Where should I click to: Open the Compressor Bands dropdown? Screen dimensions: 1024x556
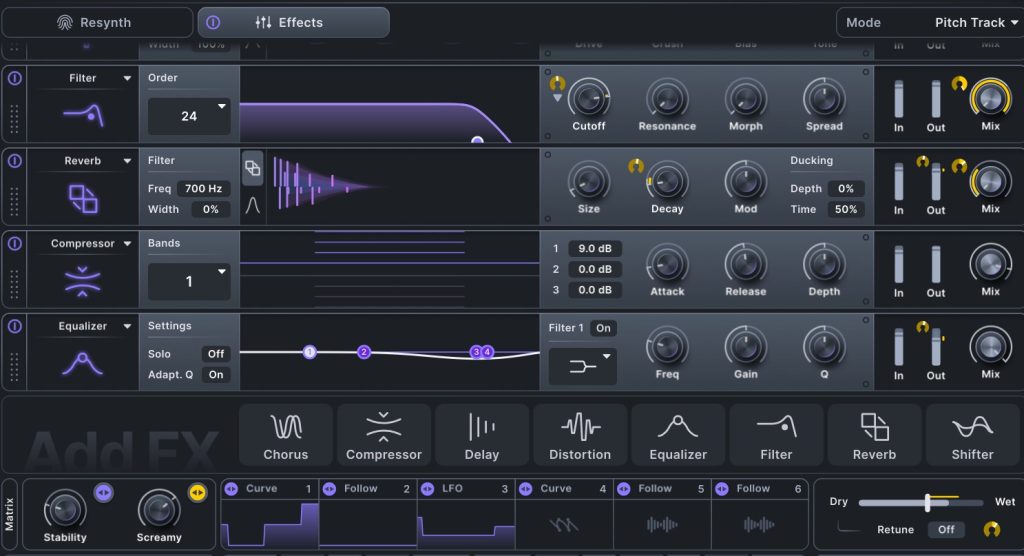click(189, 282)
